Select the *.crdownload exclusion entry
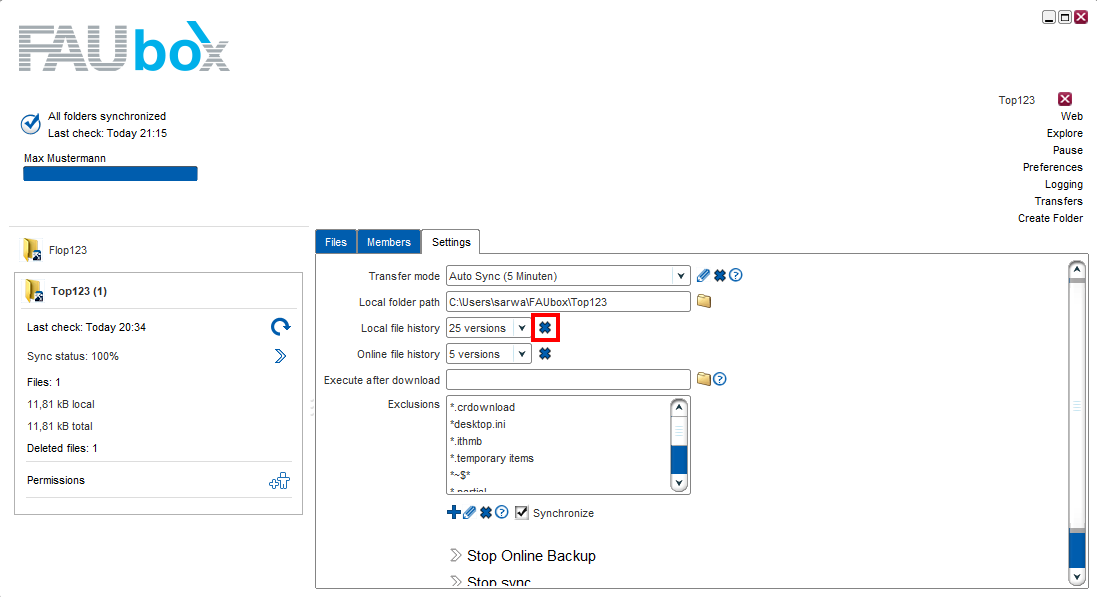The height and width of the screenshot is (597, 1097). pyautogui.click(x=482, y=407)
